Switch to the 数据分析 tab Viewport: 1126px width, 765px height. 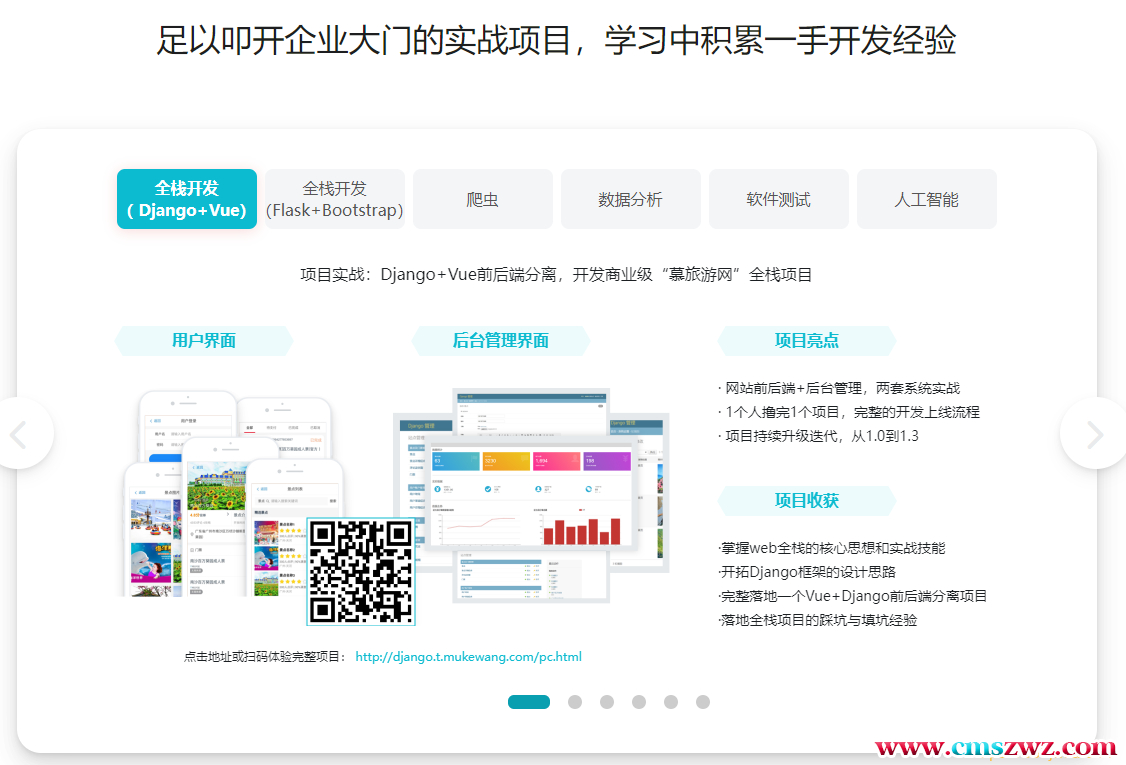[x=630, y=199]
